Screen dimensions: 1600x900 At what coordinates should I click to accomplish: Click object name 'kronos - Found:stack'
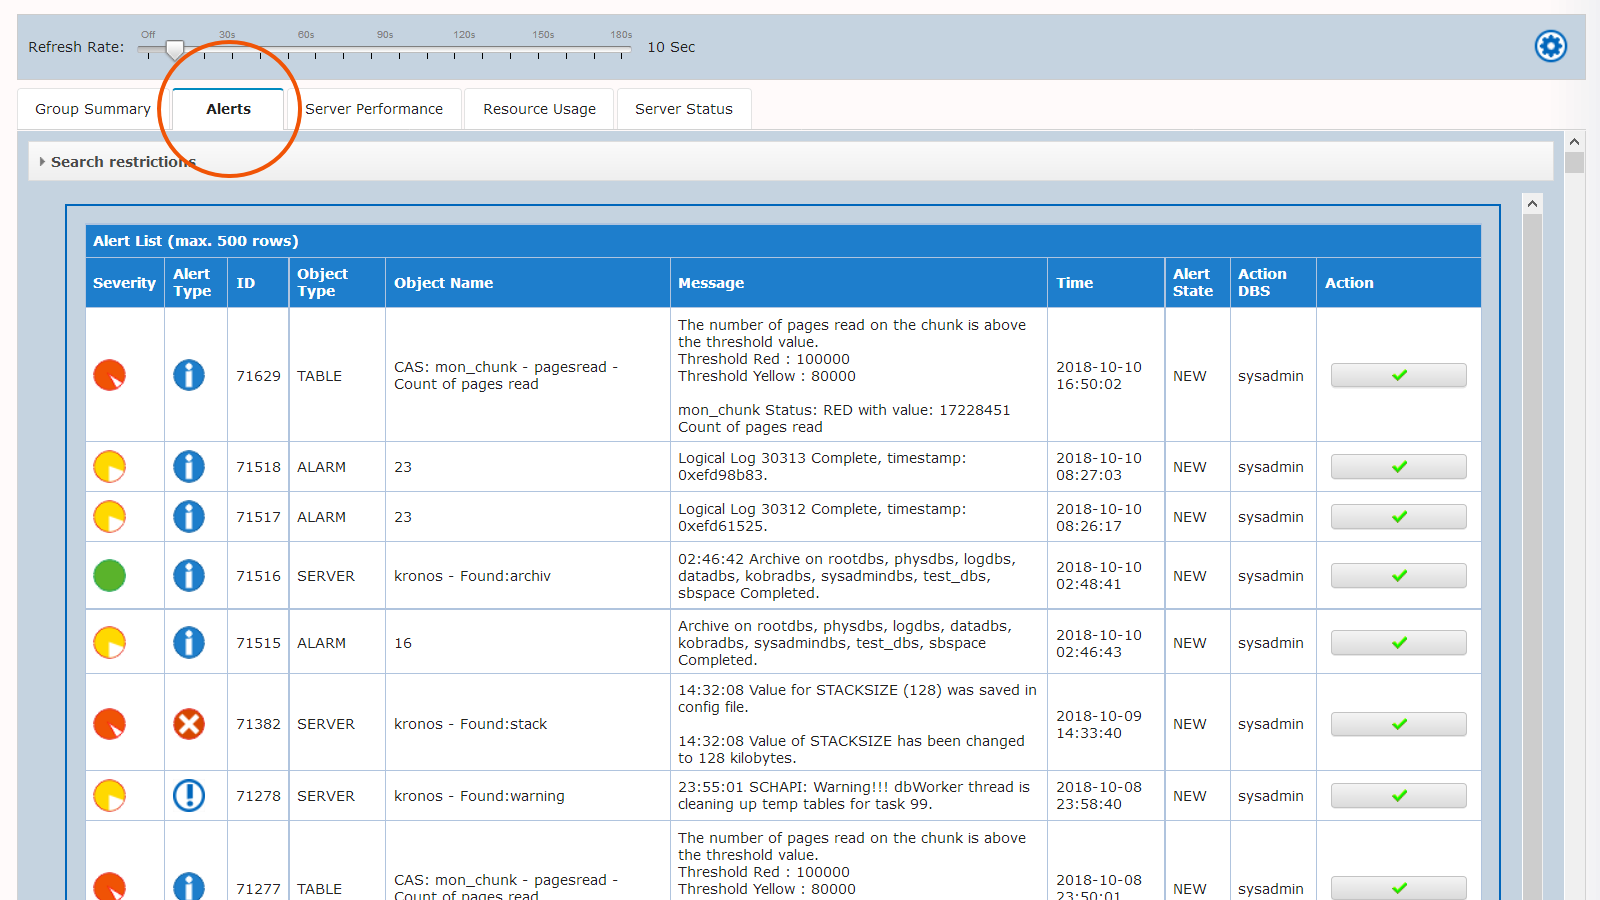(470, 724)
